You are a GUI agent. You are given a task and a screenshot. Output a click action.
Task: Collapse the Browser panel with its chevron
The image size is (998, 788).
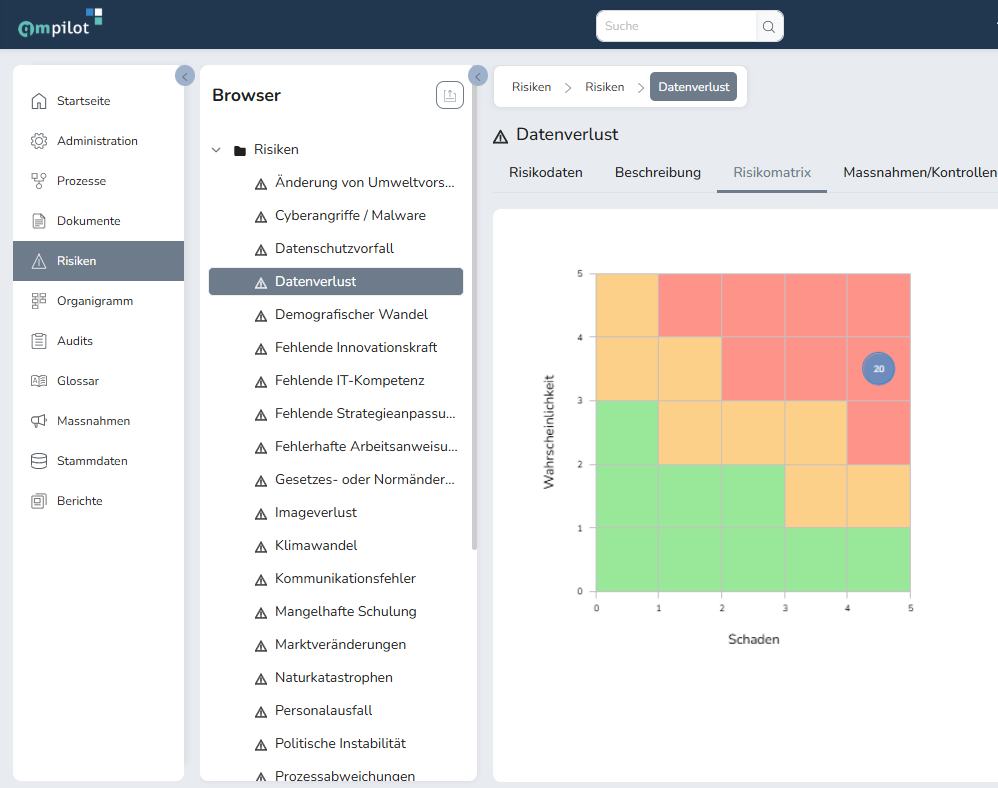point(478,76)
